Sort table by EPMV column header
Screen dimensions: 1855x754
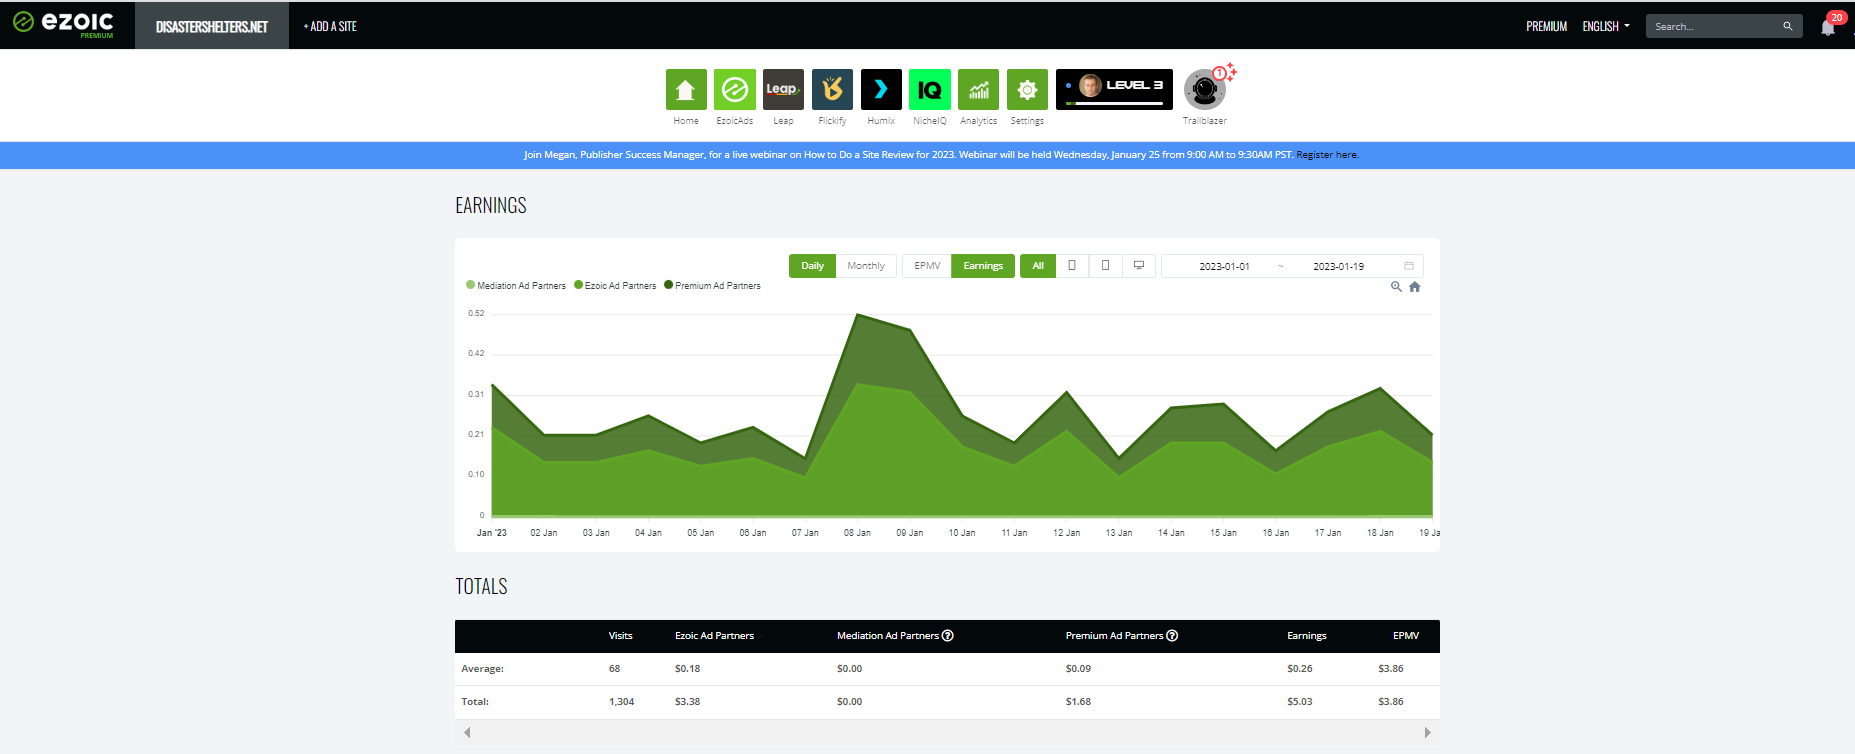pos(1406,636)
